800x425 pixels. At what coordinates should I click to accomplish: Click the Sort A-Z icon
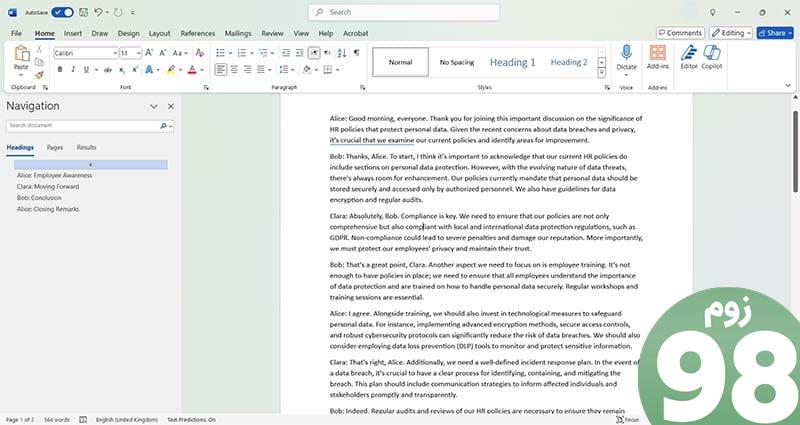tap(342, 53)
